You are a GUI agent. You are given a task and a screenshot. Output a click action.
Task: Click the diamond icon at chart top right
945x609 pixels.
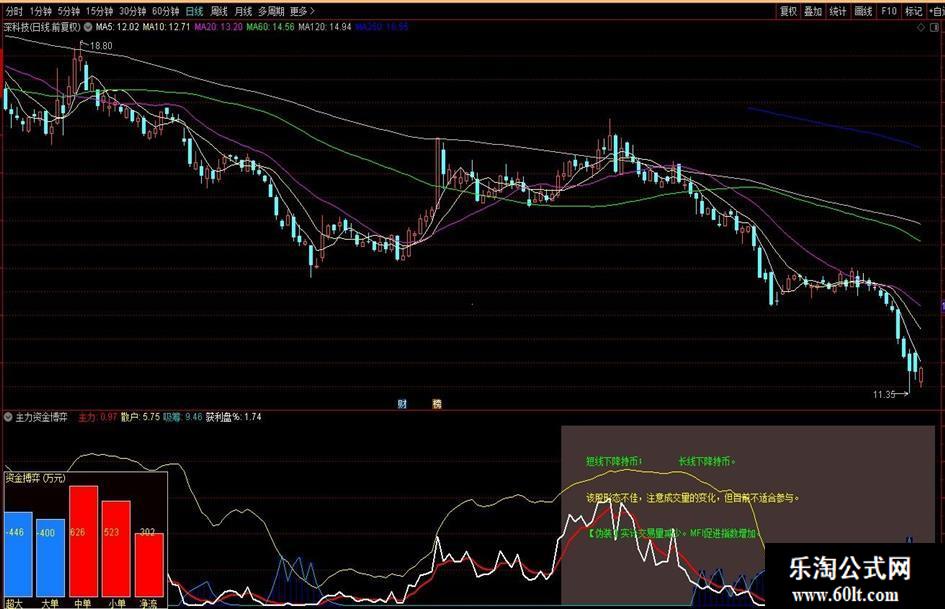[920, 28]
